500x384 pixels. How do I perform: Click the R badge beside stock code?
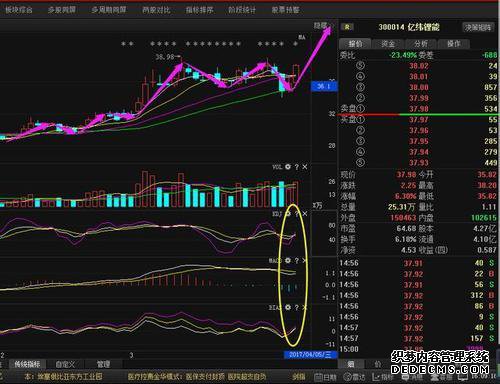347,27
